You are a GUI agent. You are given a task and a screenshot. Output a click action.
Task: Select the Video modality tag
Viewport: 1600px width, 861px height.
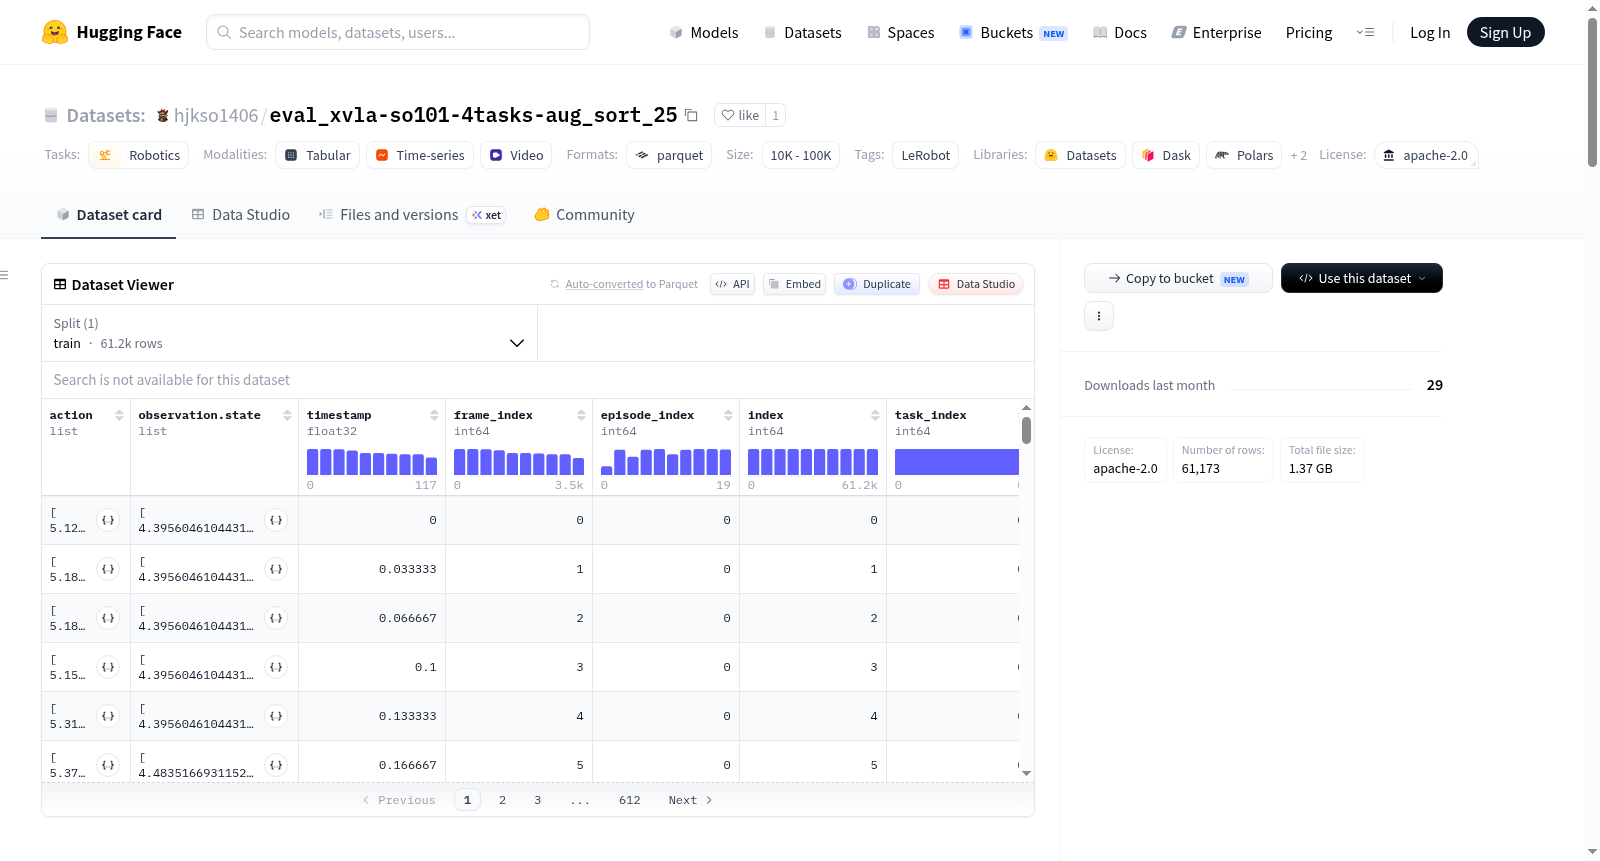coord(516,155)
